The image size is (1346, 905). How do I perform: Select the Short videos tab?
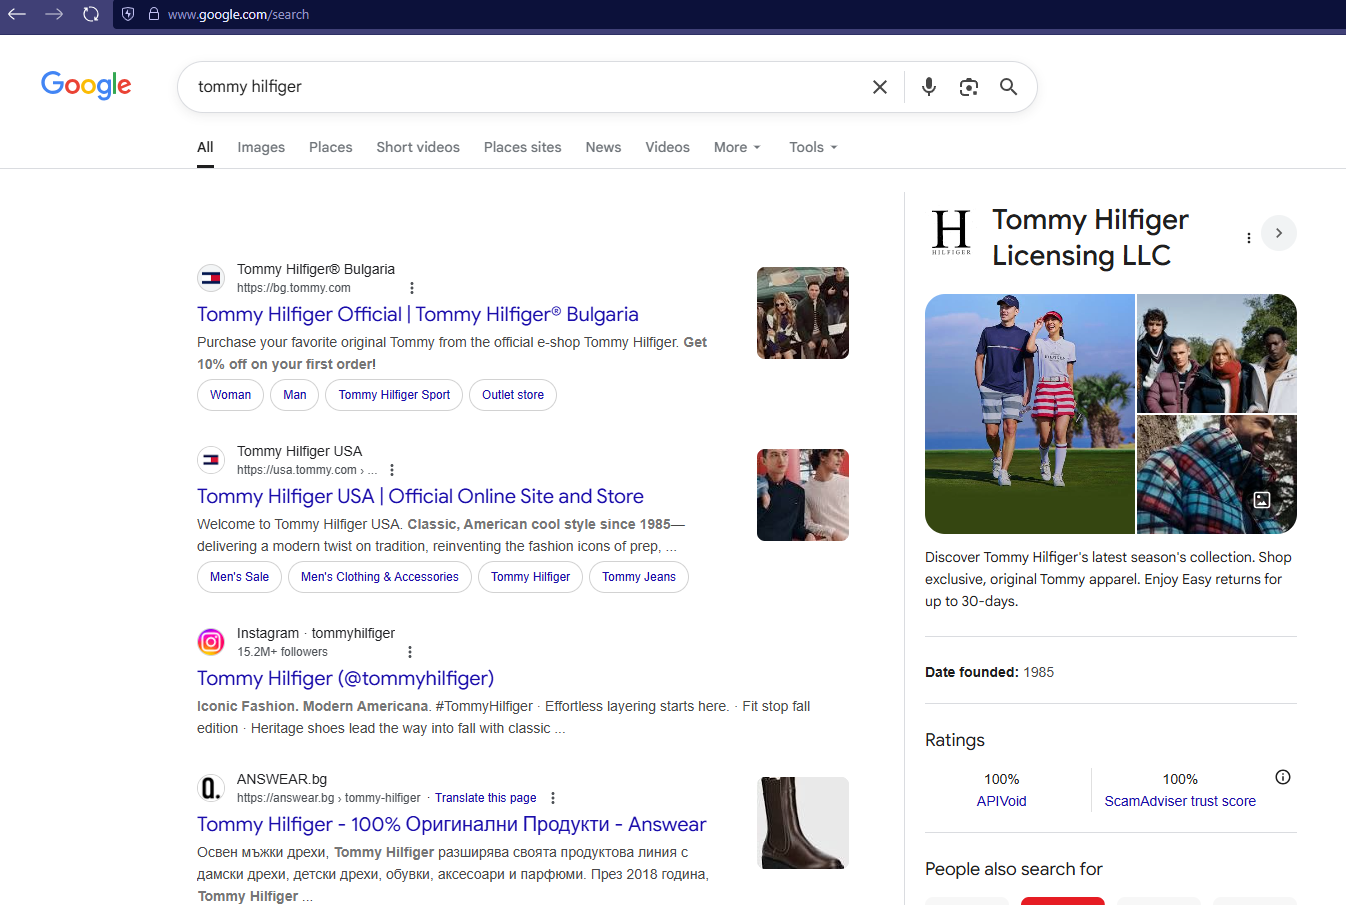tap(418, 147)
